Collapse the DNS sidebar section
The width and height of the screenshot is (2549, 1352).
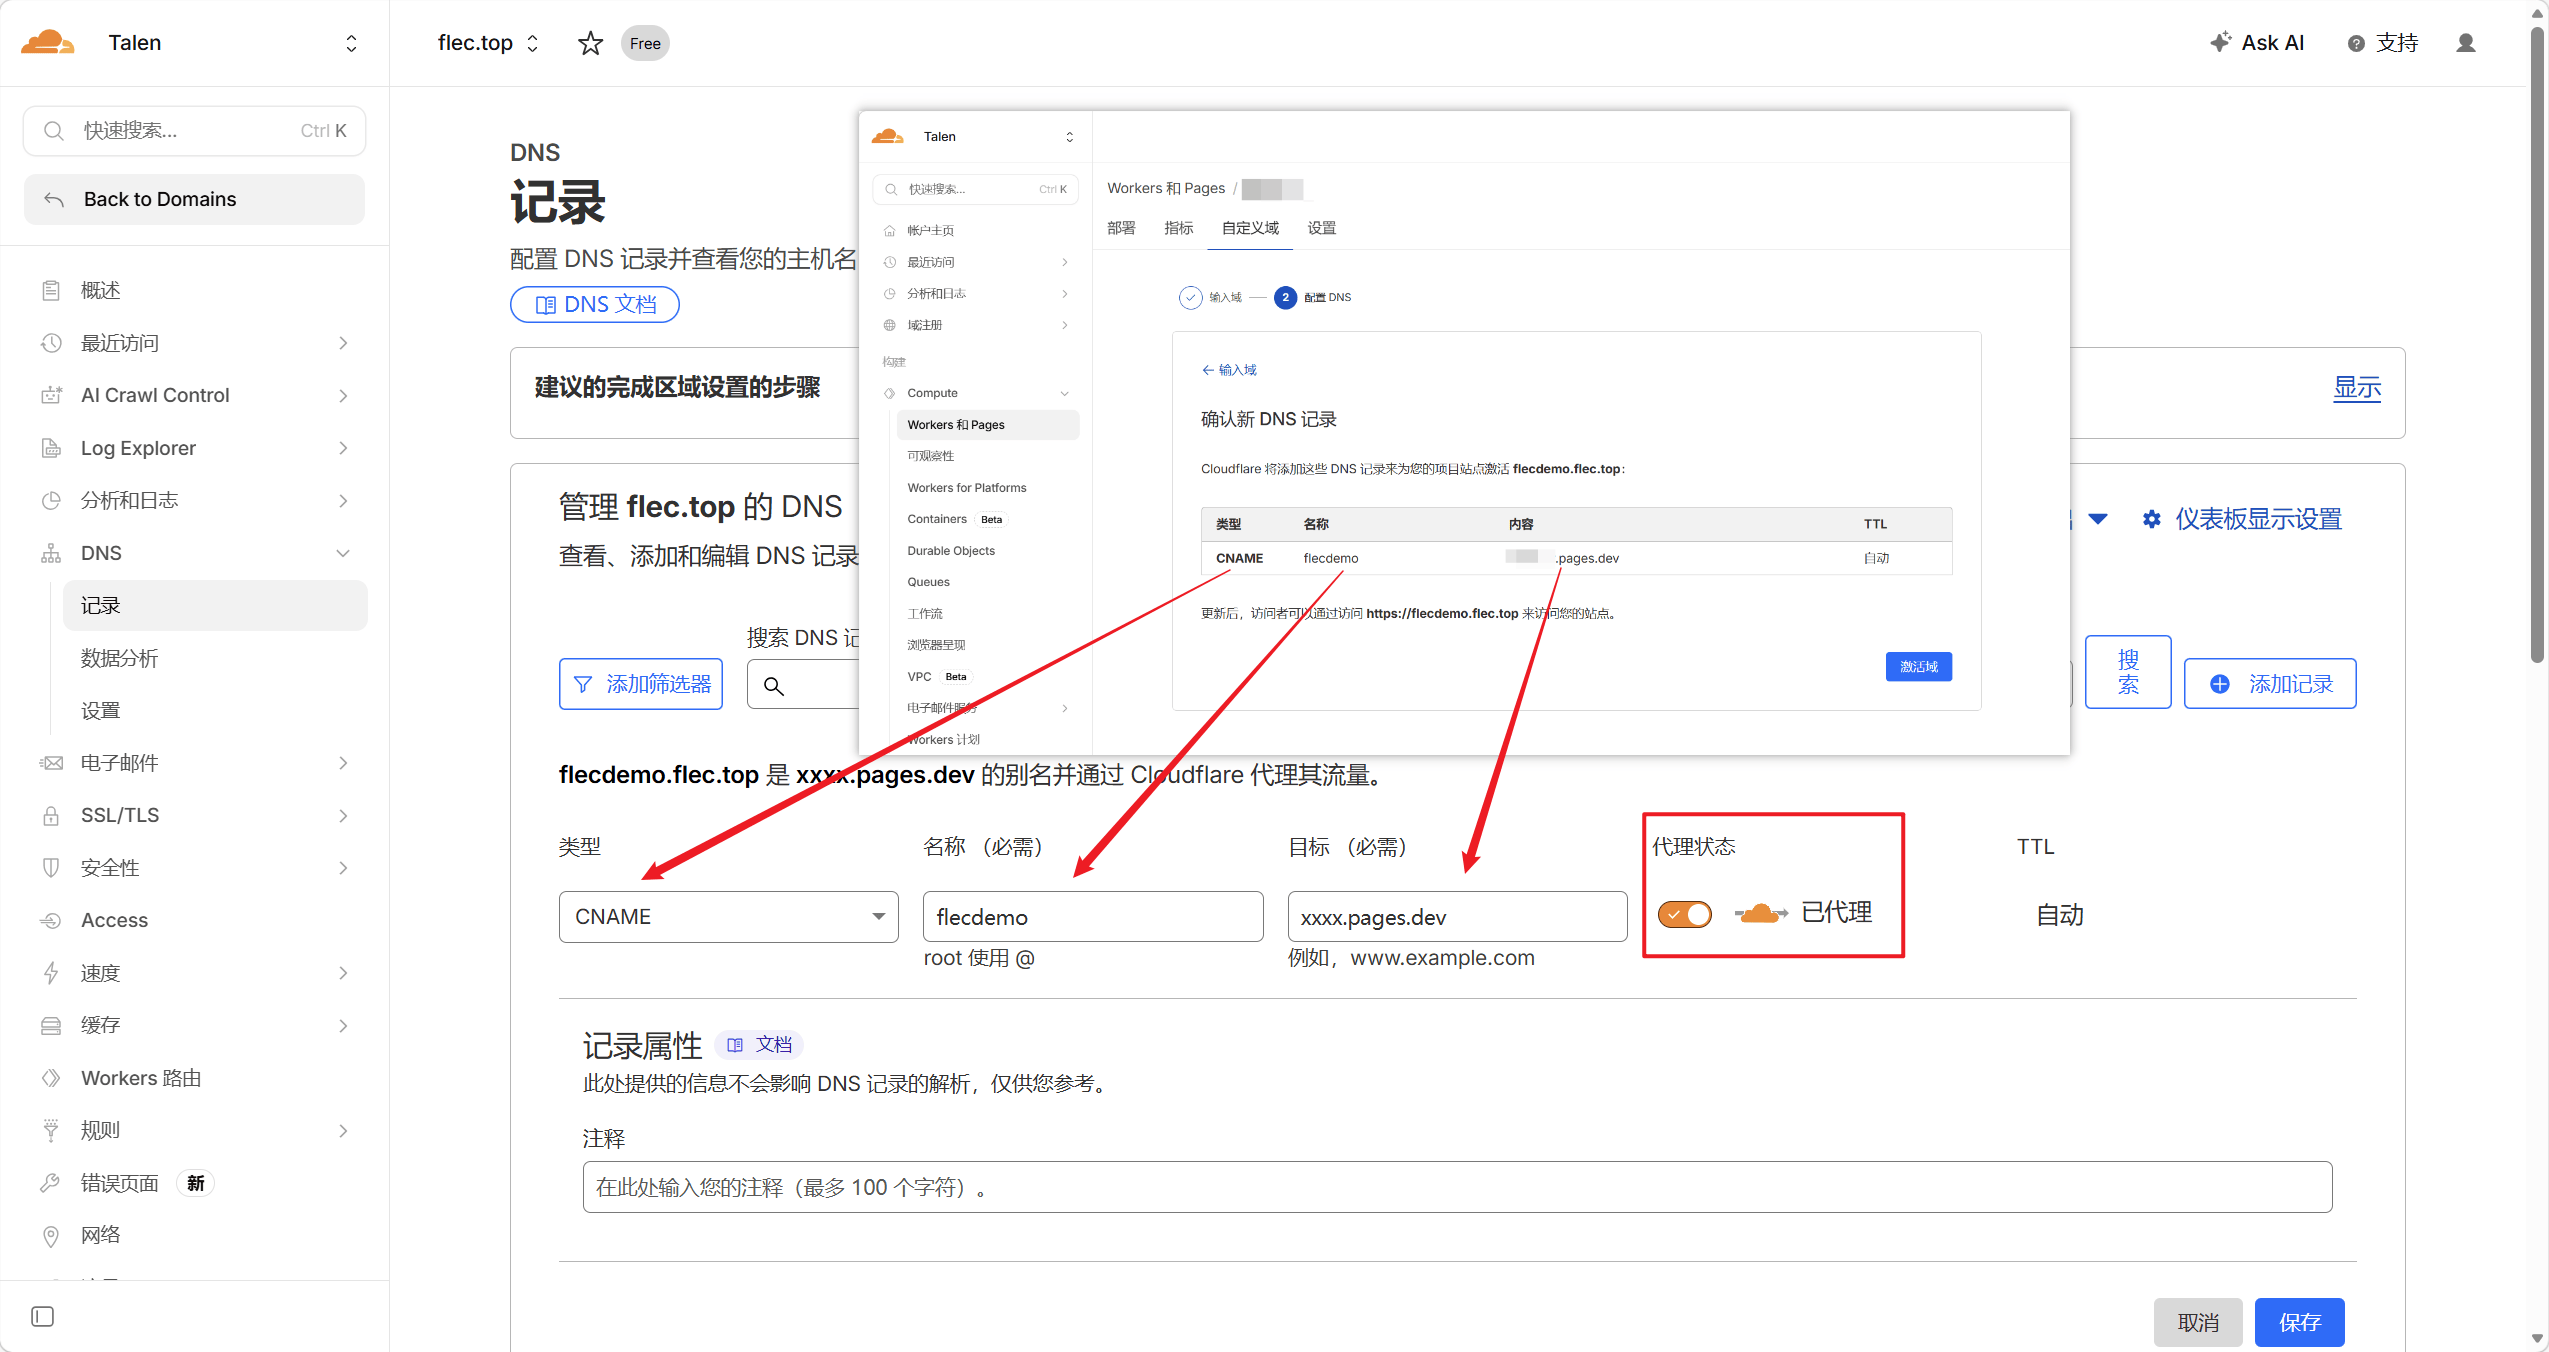click(343, 553)
